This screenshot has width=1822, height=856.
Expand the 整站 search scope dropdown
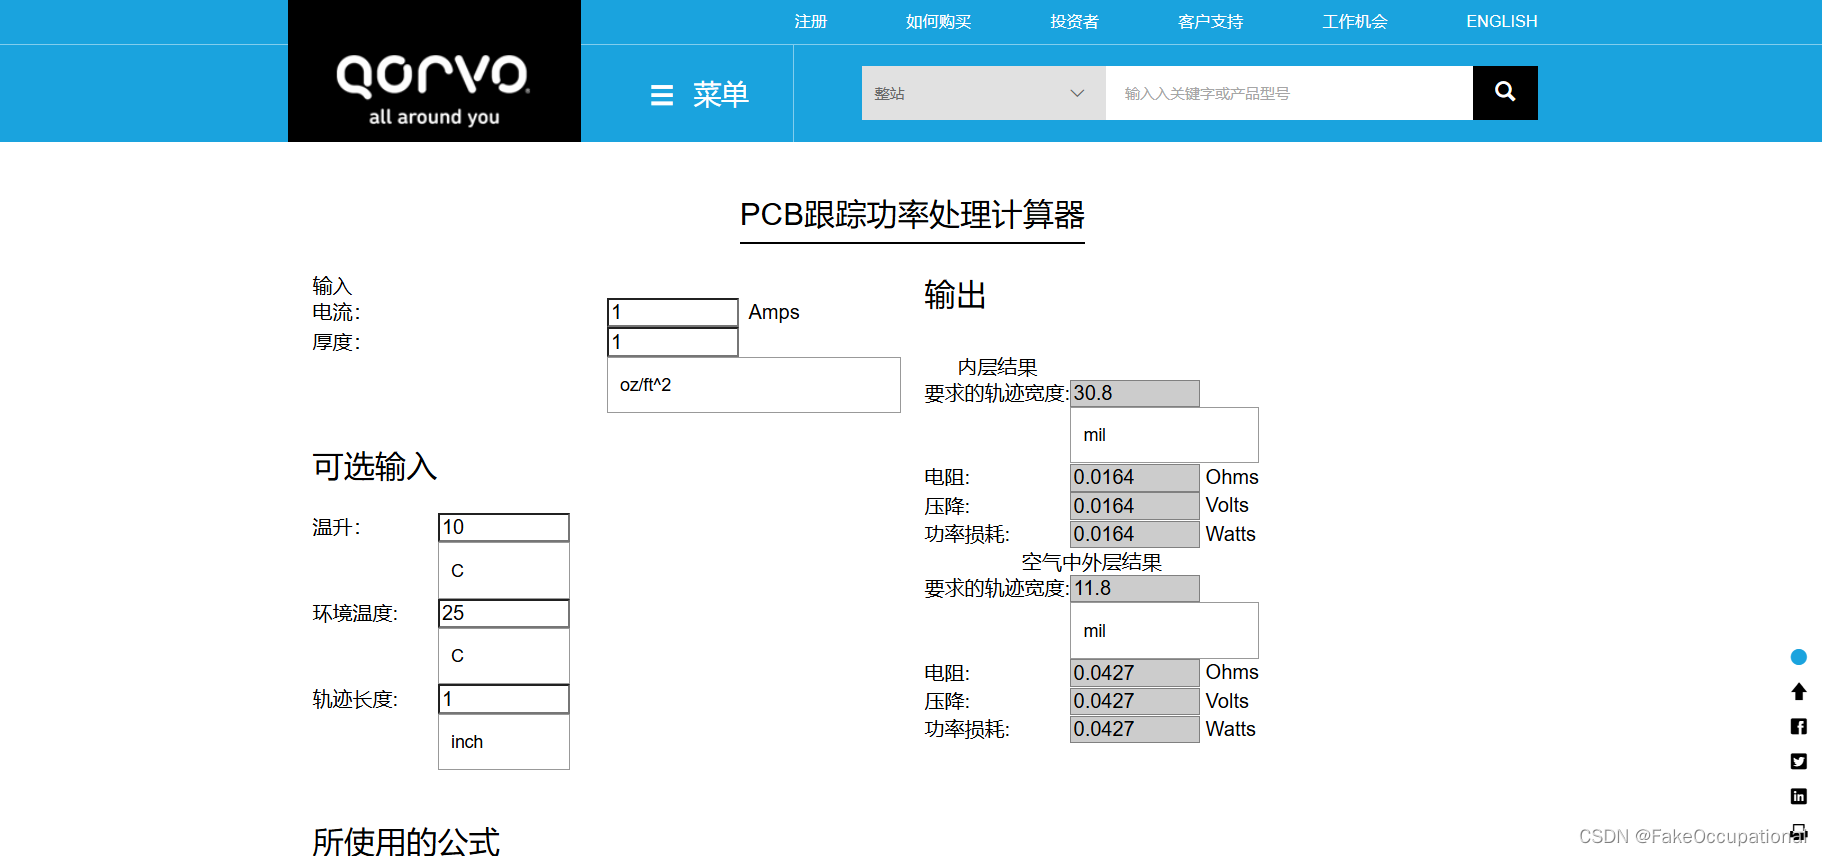click(x=984, y=93)
